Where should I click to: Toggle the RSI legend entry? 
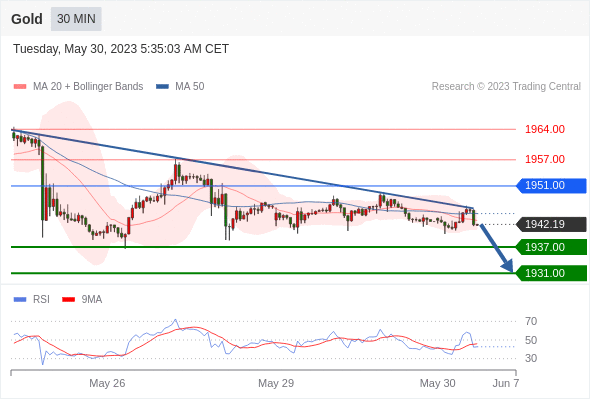coord(32,300)
